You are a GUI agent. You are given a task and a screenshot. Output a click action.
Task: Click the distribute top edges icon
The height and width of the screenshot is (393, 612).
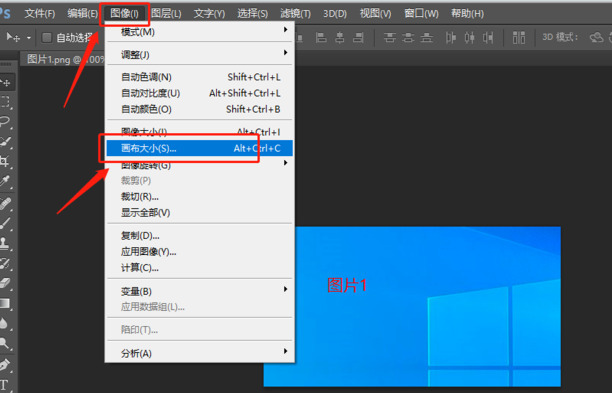click(x=390, y=37)
